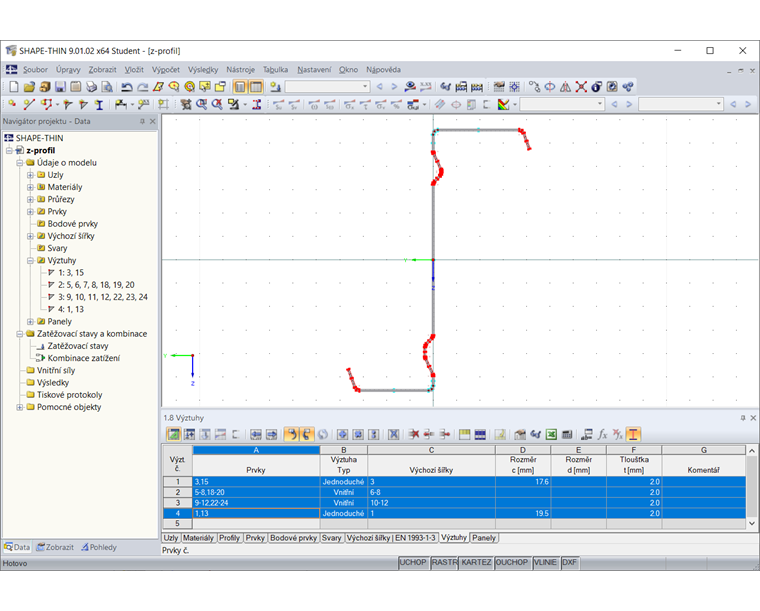Select Kombinace zatížení in navigator

pos(83,358)
